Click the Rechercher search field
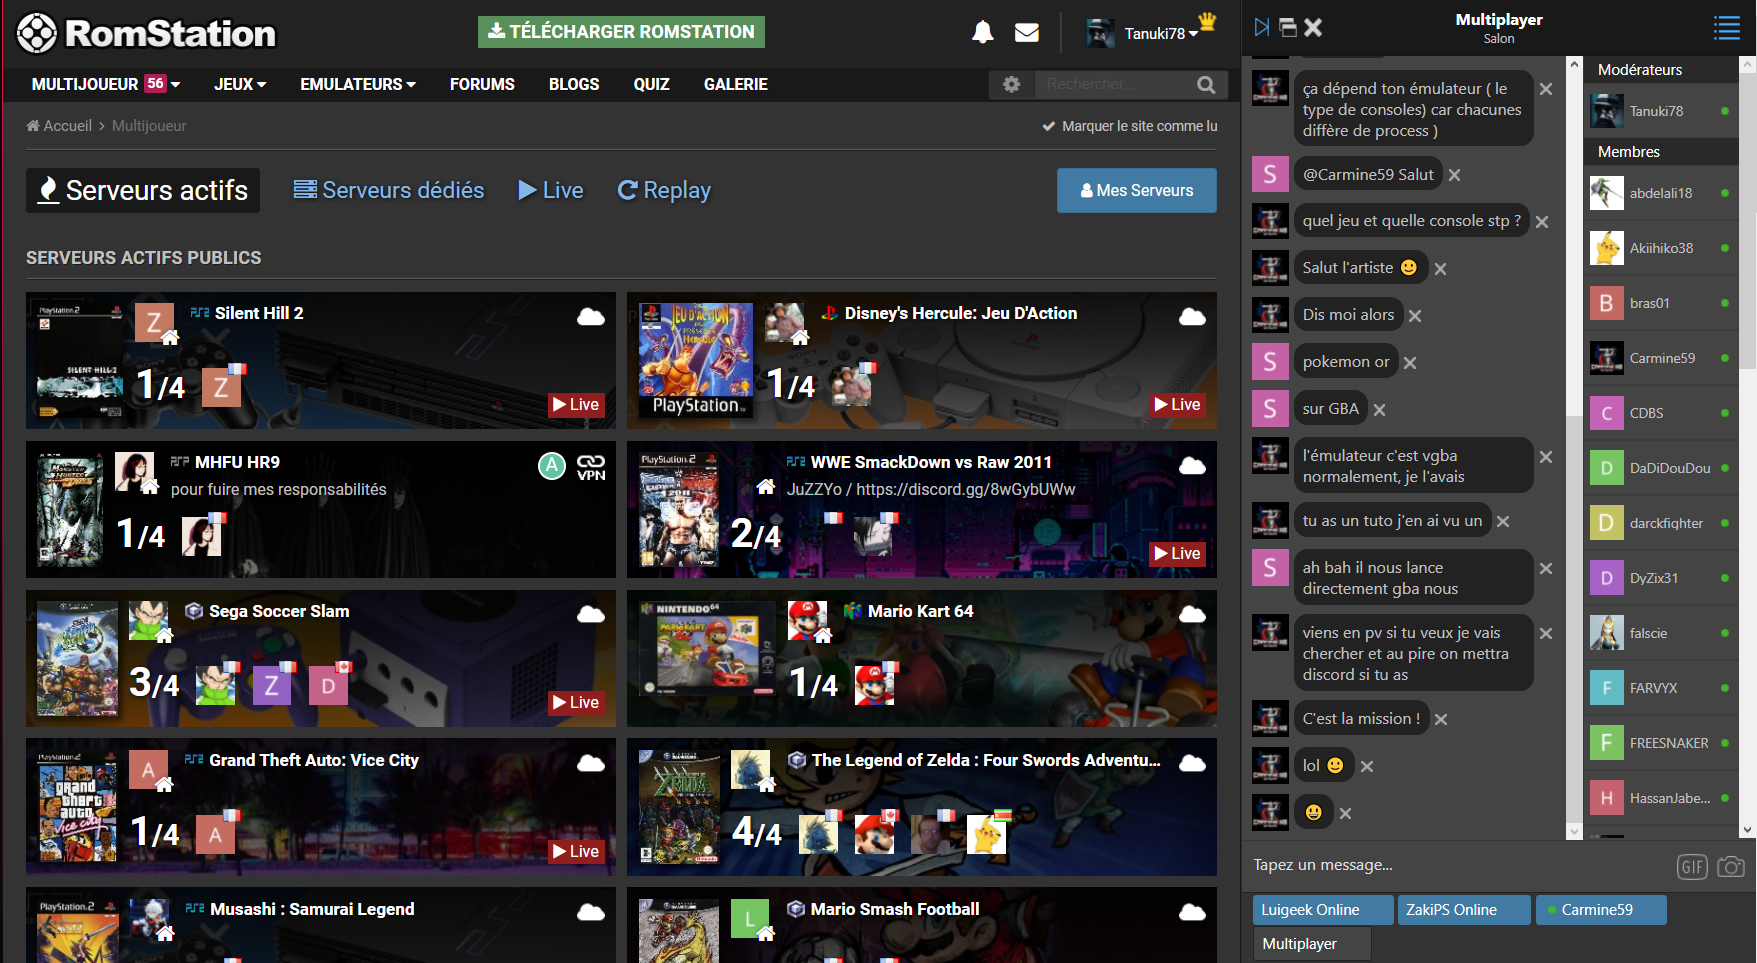 1111,85
